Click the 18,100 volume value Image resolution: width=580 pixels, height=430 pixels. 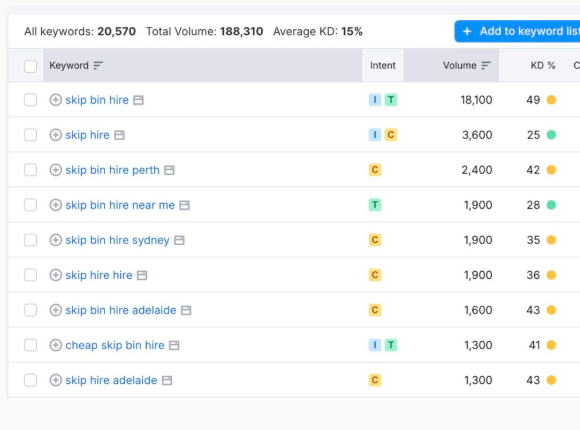[476, 100]
